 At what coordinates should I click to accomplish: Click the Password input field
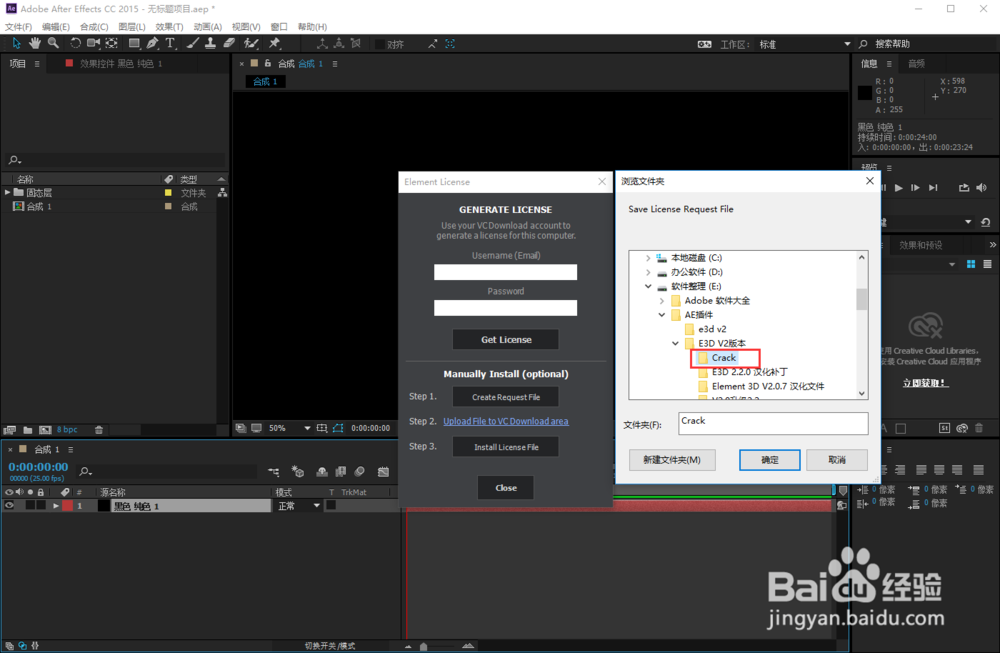click(506, 308)
